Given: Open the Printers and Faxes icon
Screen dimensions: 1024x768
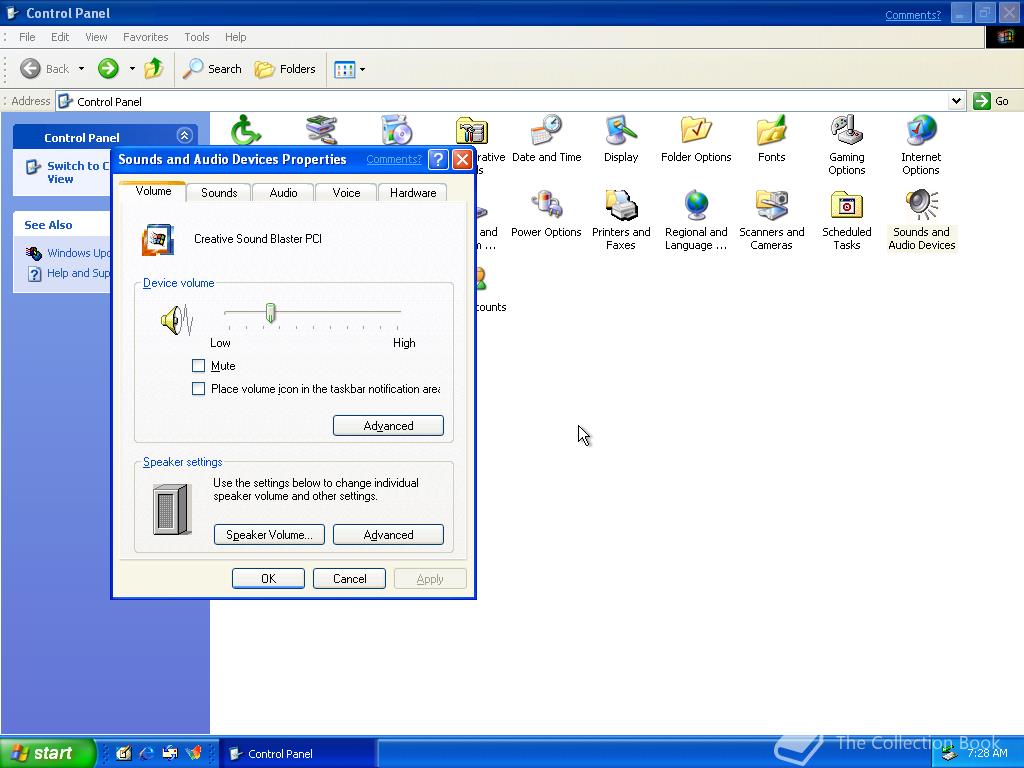Looking at the screenshot, I should [620, 220].
